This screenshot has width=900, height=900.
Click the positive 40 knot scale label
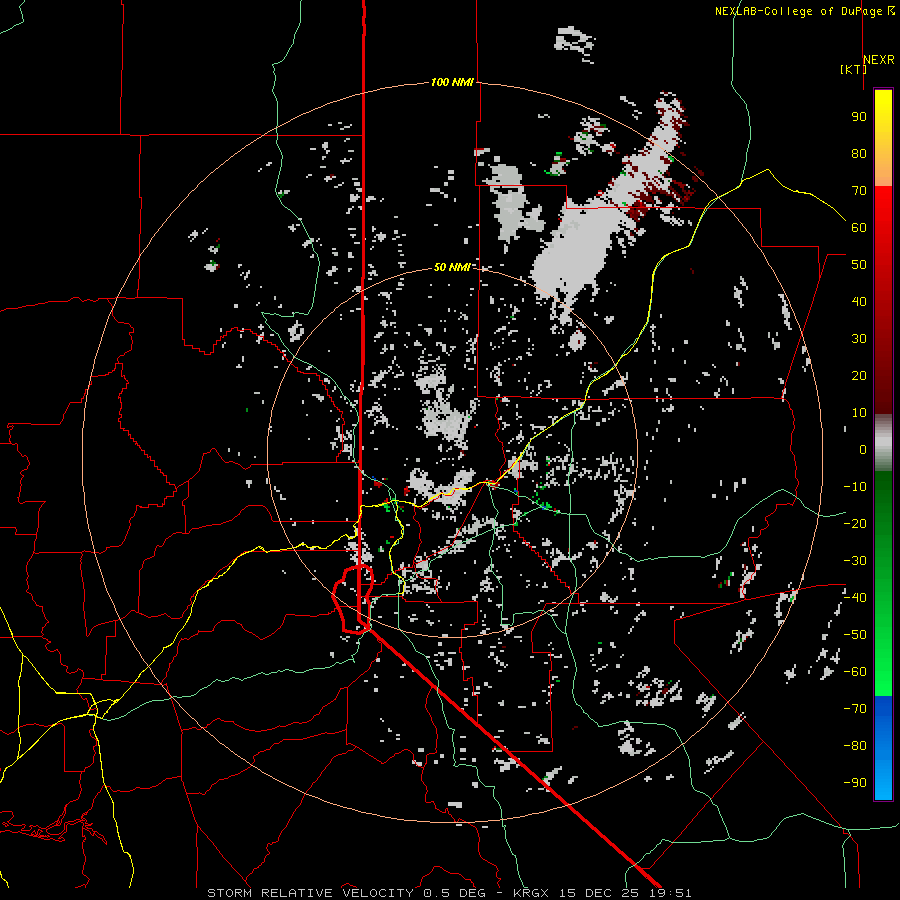[x=859, y=301]
